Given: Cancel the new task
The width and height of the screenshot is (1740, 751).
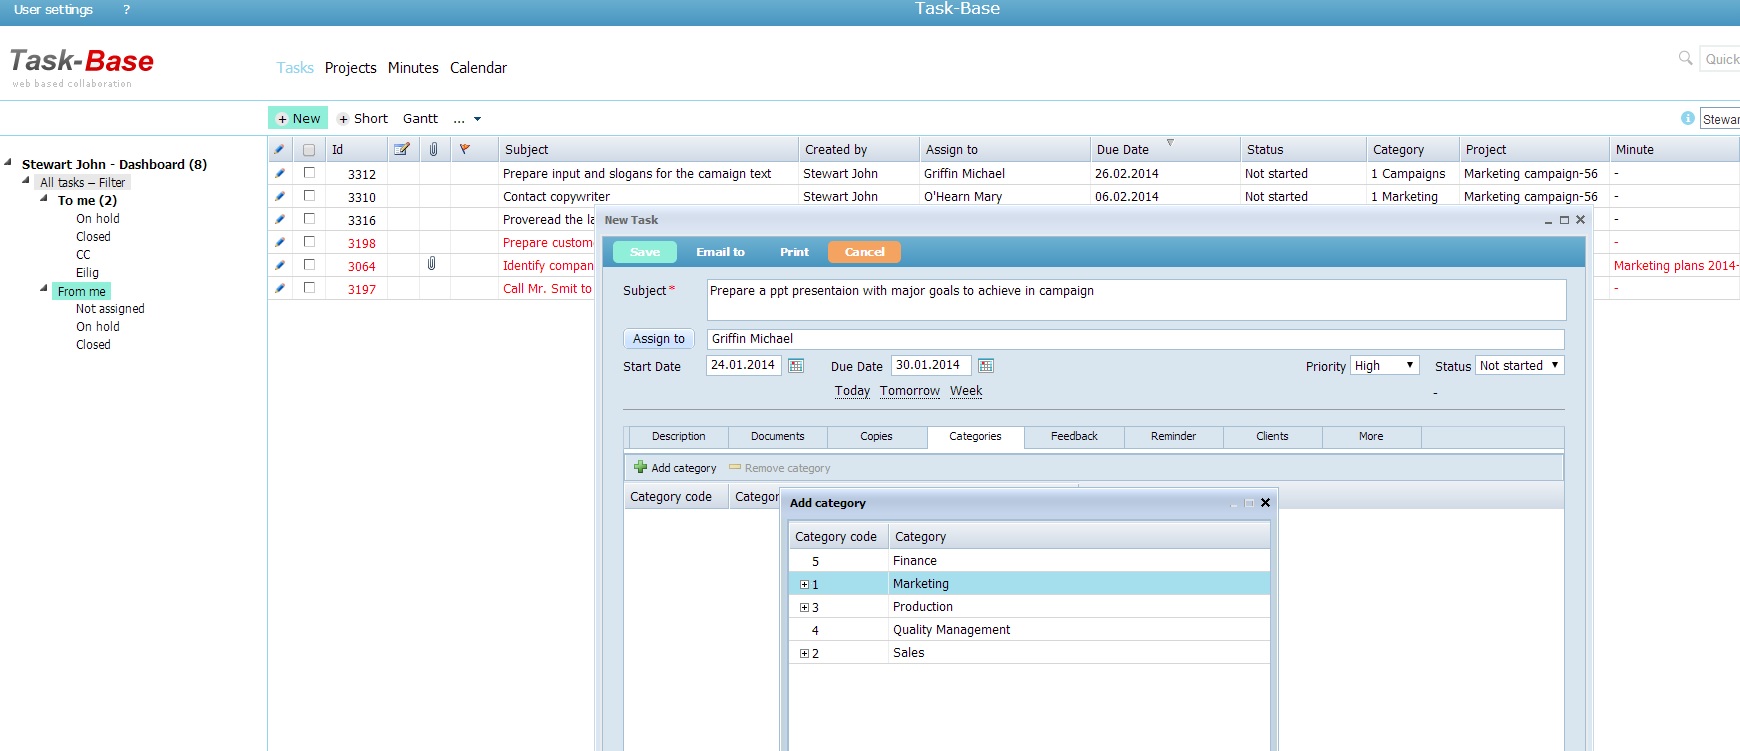Looking at the screenshot, I should point(864,252).
